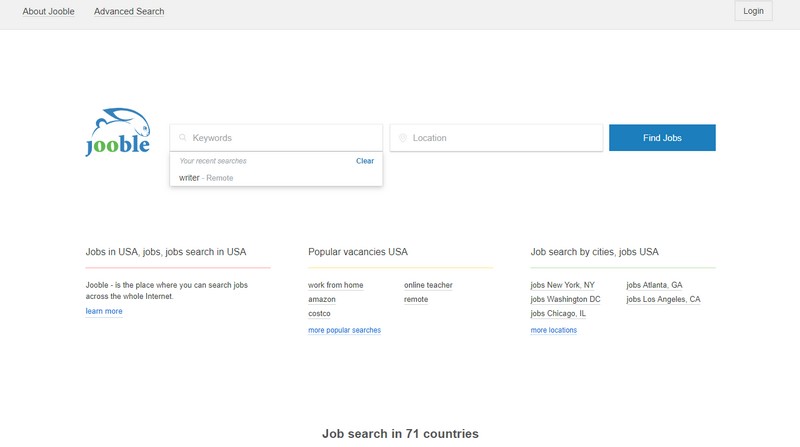Focus the Keywords input field
Screen dimensions: 800x447
(276, 138)
